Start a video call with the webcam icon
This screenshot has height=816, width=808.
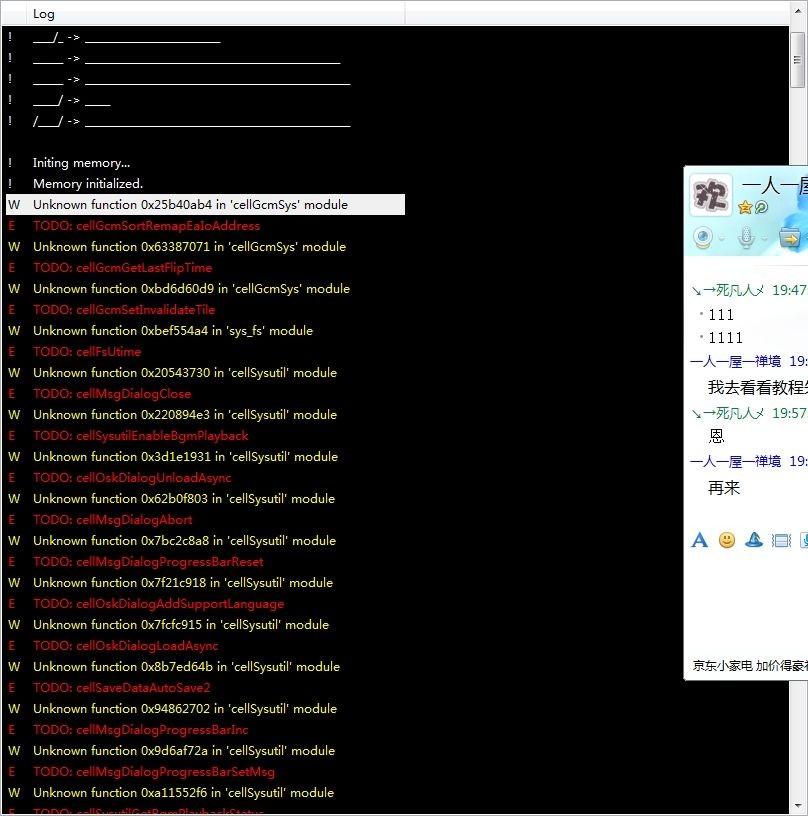(703, 238)
